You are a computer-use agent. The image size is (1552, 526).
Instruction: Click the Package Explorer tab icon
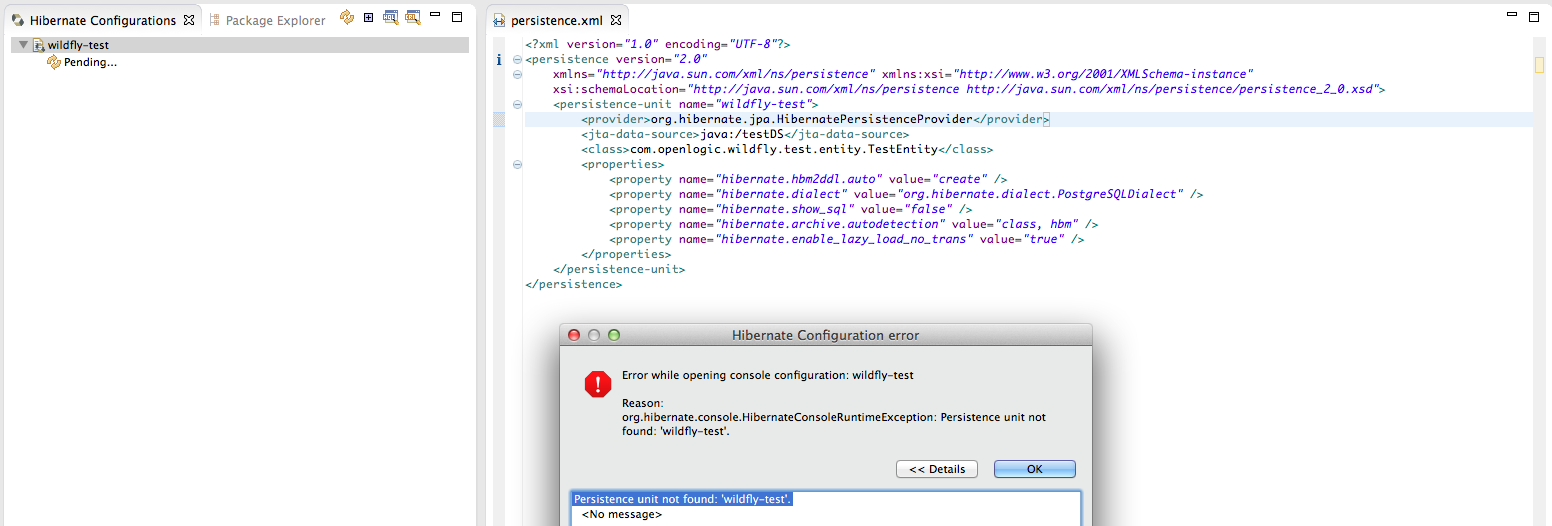pos(214,20)
